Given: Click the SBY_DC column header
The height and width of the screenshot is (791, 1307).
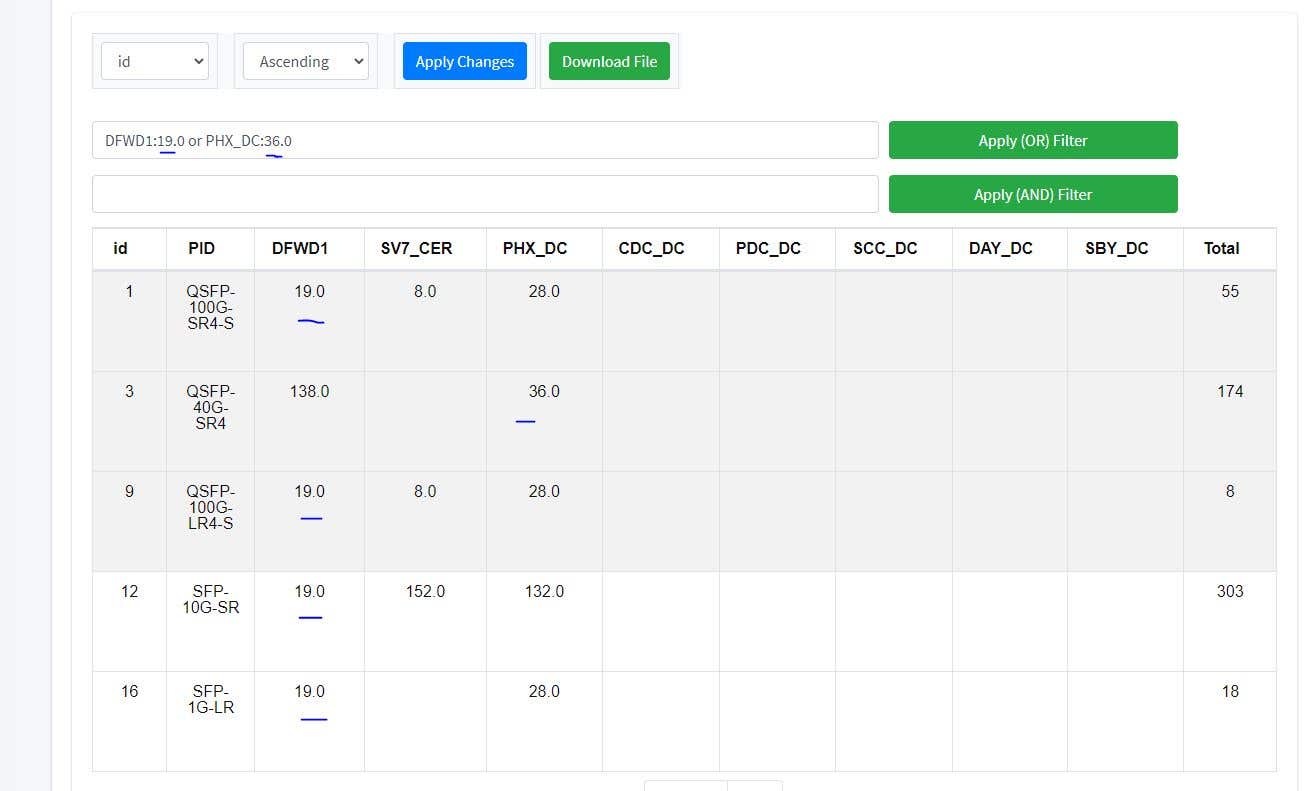Looking at the screenshot, I should (1117, 248).
